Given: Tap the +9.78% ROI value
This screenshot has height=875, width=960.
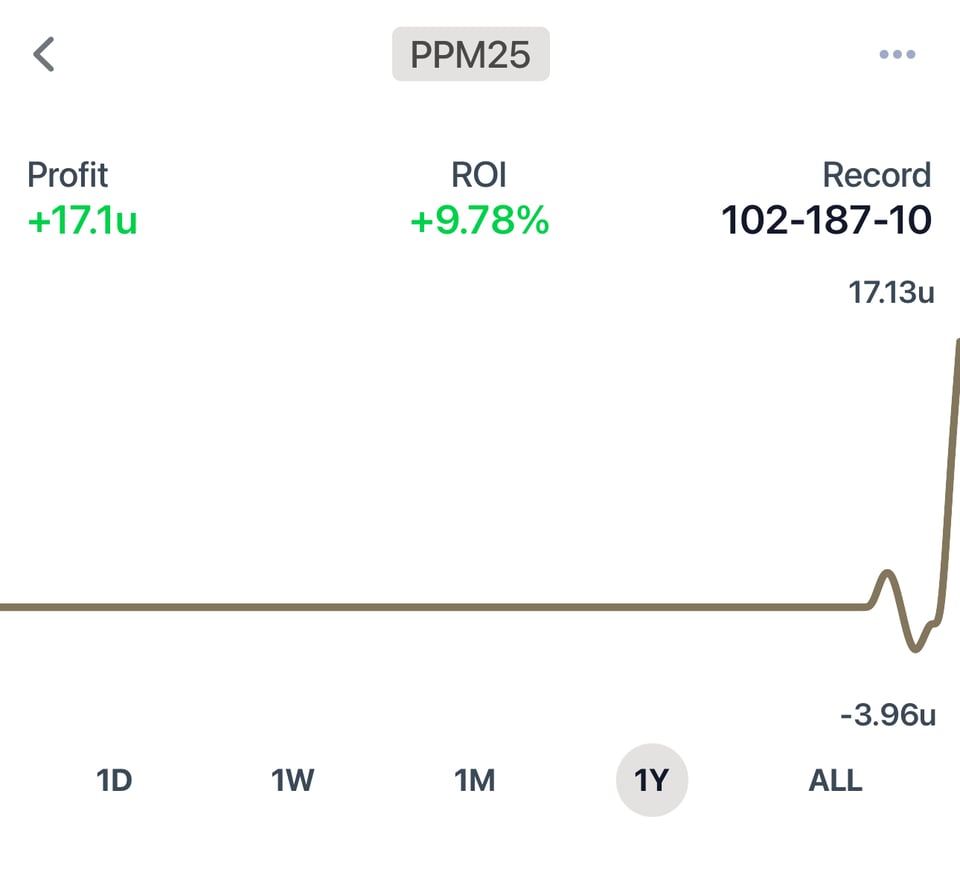Looking at the screenshot, I should click(479, 220).
